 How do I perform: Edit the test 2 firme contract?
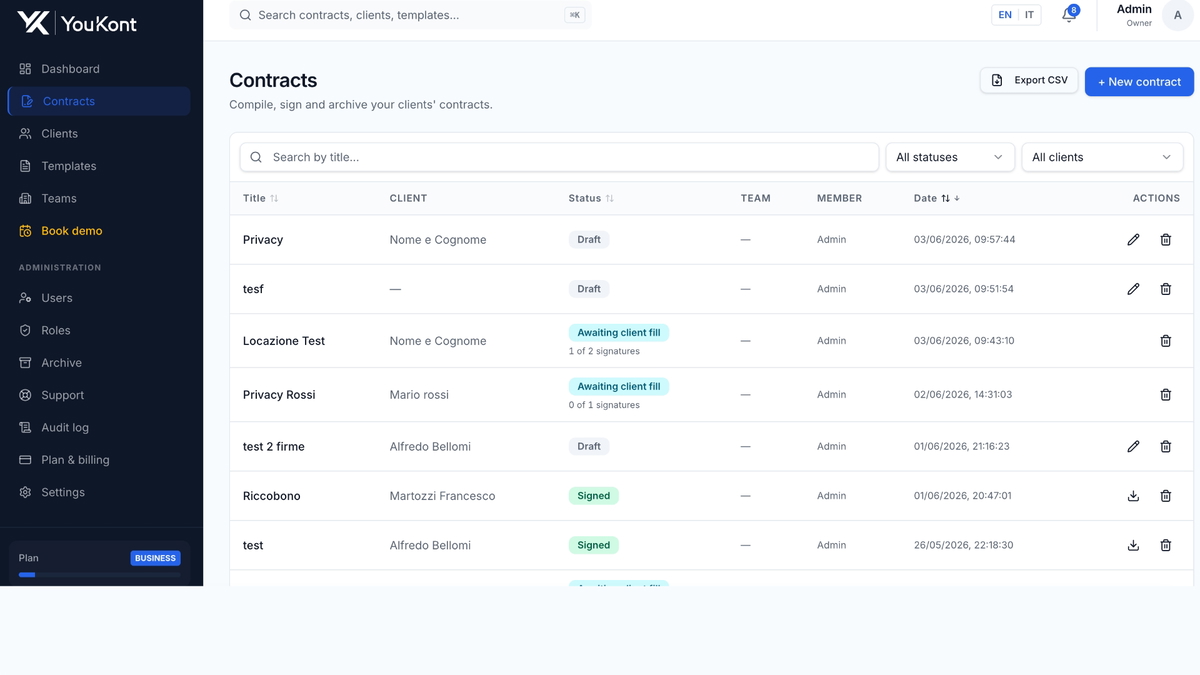pos(1133,447)
